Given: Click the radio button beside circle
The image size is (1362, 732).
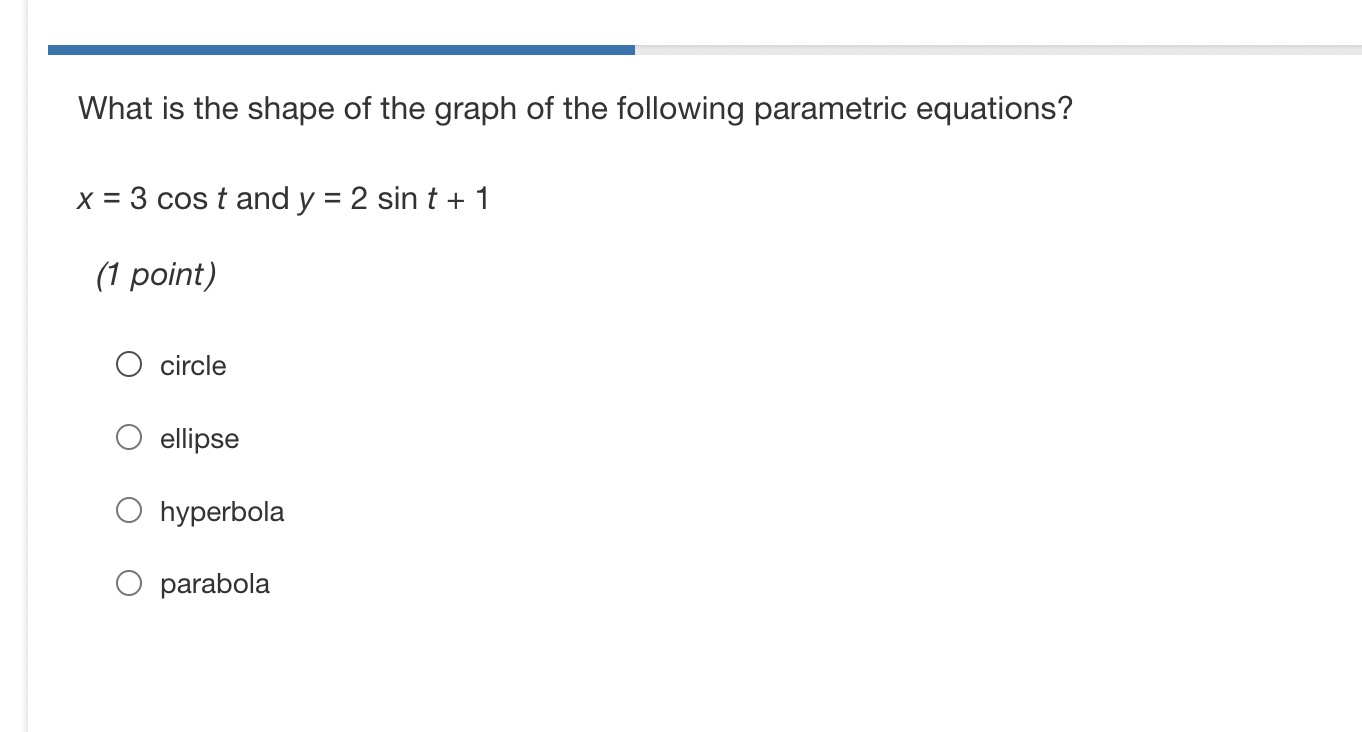Looking at the screenshot, I should click(x=128, y=364).
